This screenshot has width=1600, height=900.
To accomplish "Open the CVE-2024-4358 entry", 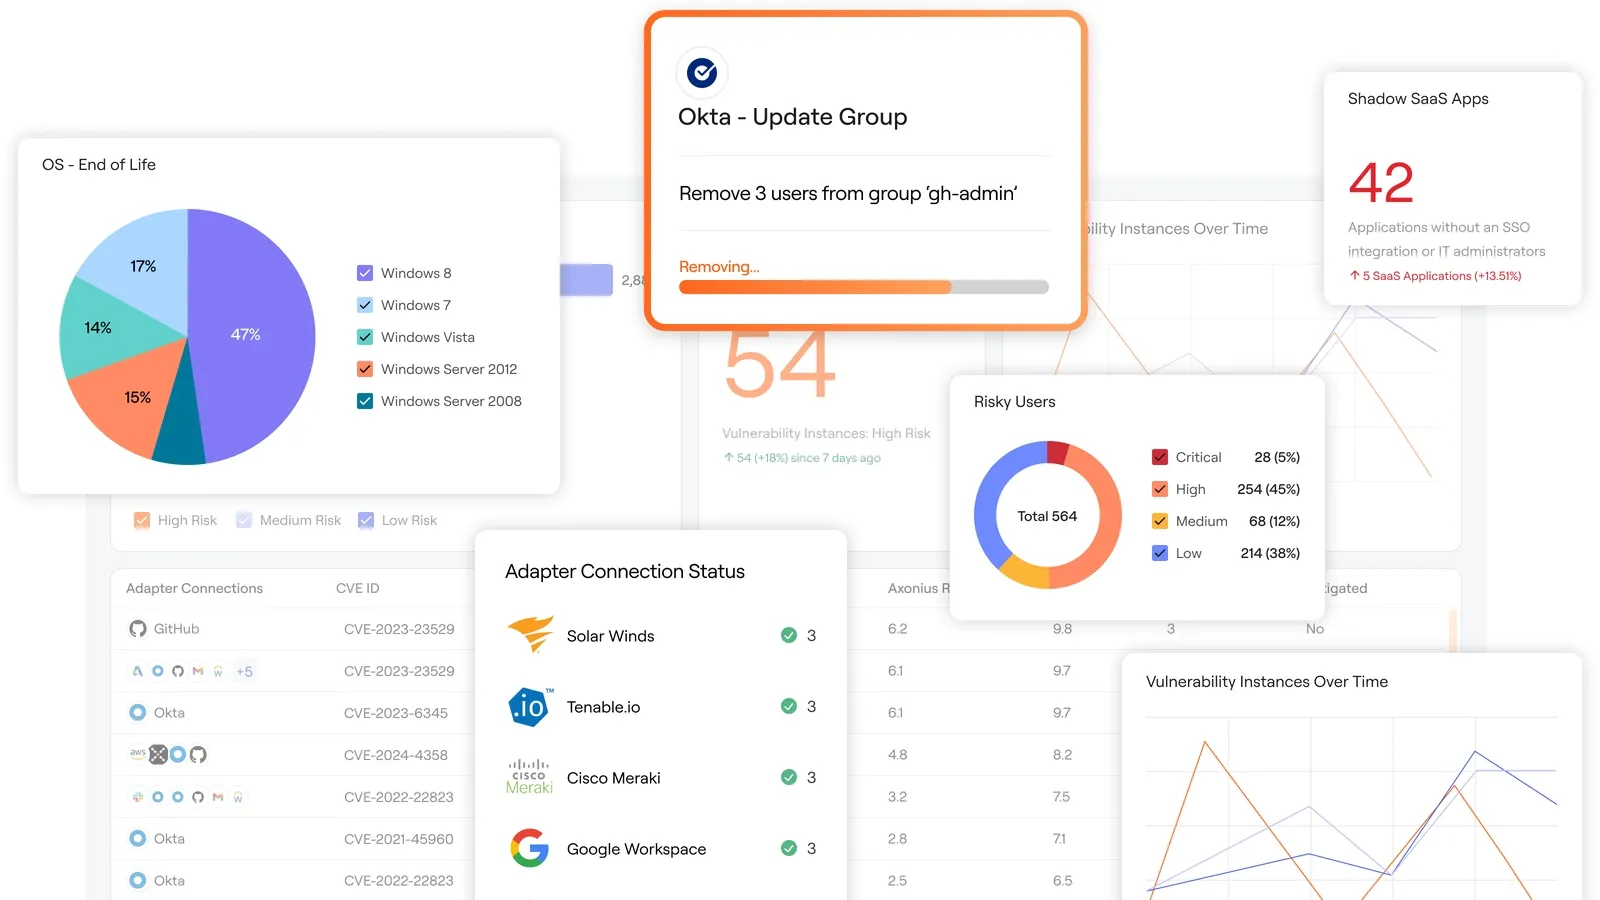I will (x=396, y=755).
